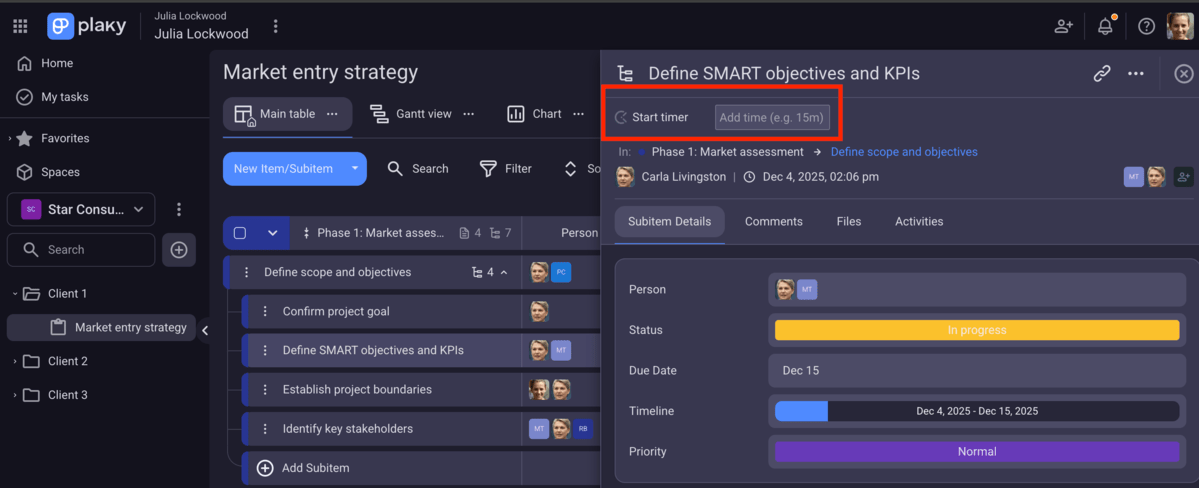
Task: Open Define scope and objectives link
Action: [x=903, y=152]
